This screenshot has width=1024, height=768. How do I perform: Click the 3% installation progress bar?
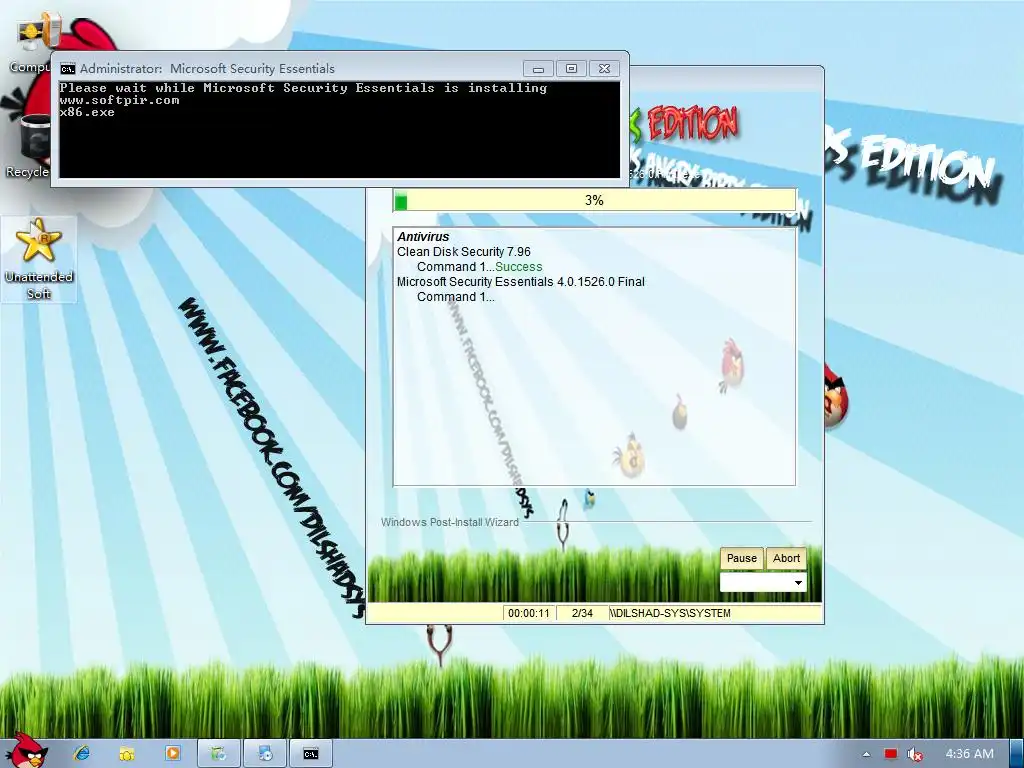pos(594,200)
